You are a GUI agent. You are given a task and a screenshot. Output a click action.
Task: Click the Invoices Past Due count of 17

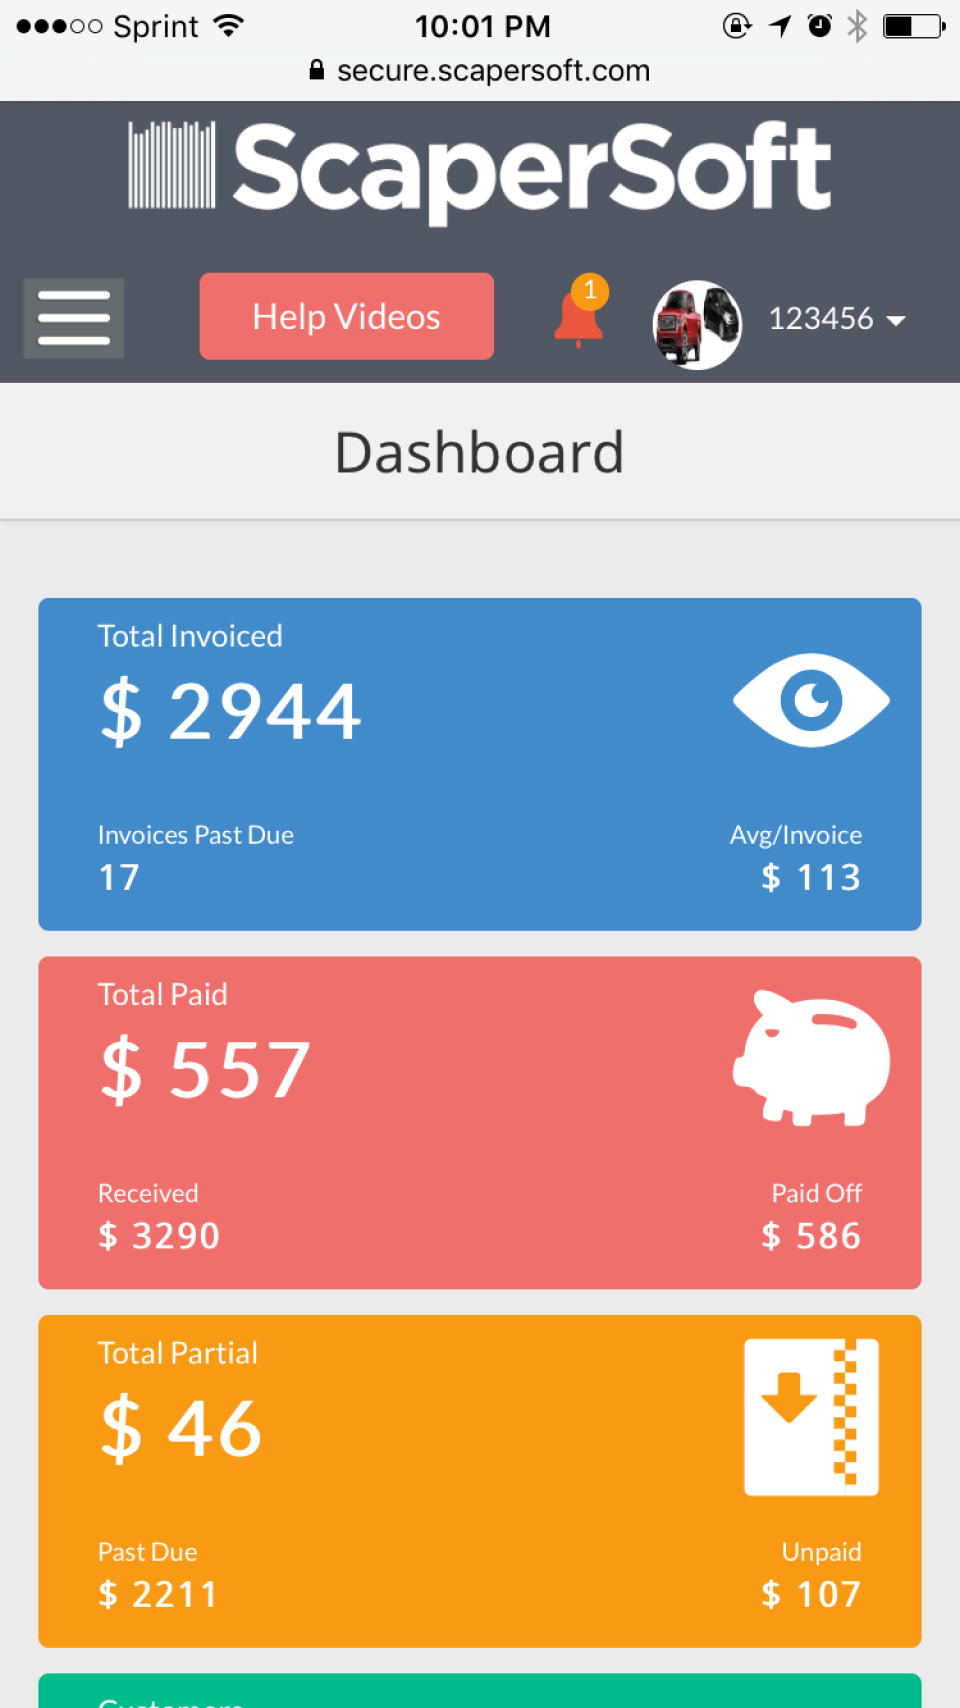pyautogui.click(x=118, y=876)
